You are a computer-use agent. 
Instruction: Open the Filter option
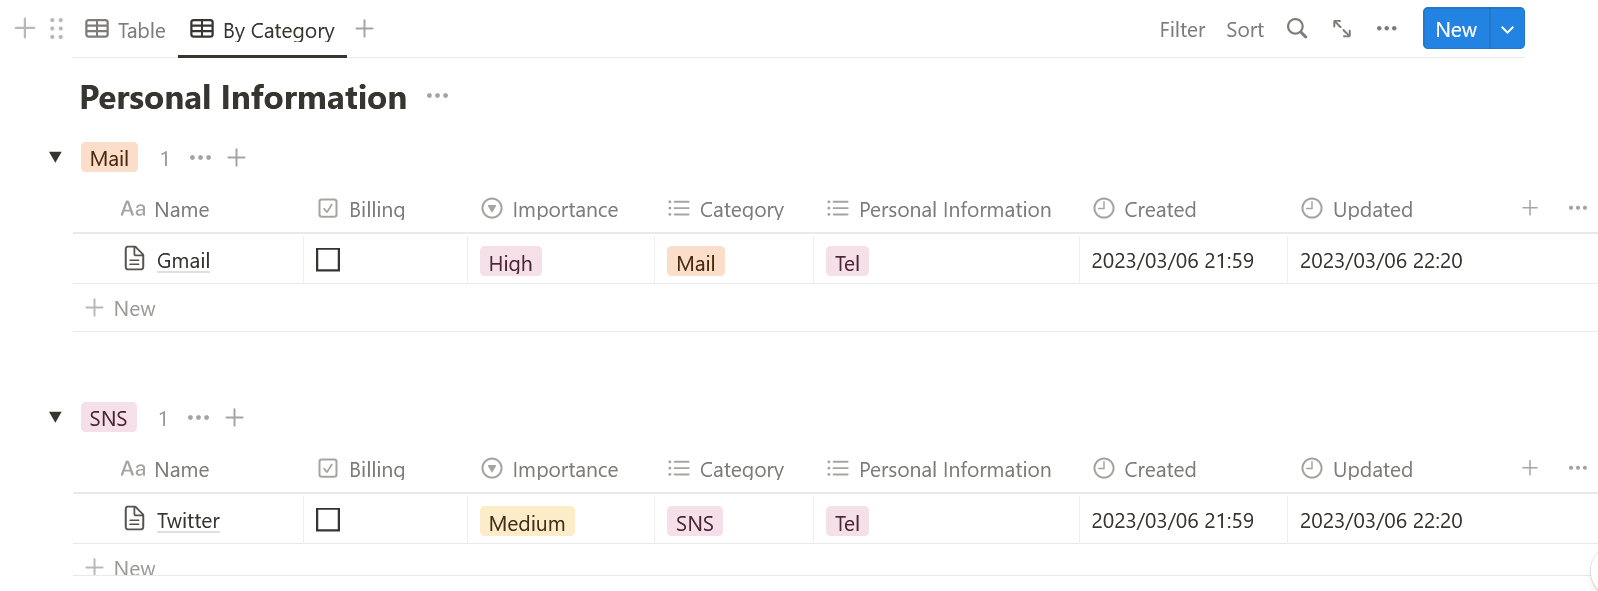point(1182,30)
